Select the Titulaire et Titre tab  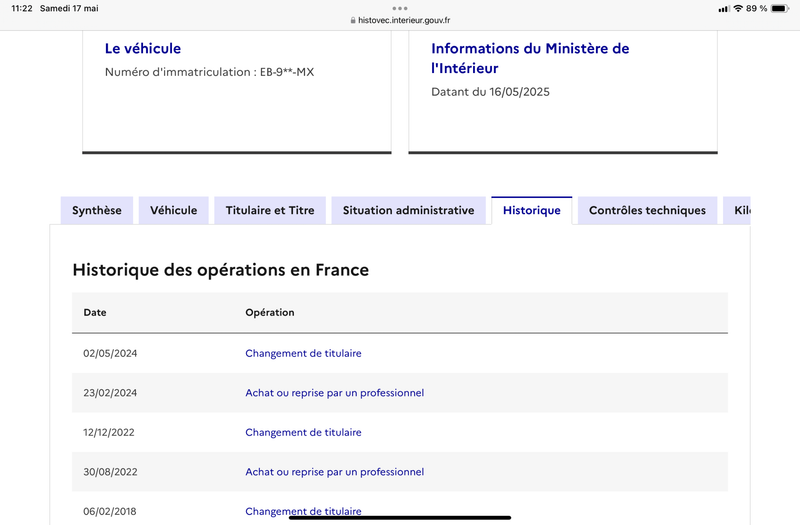tap(270, 210)
